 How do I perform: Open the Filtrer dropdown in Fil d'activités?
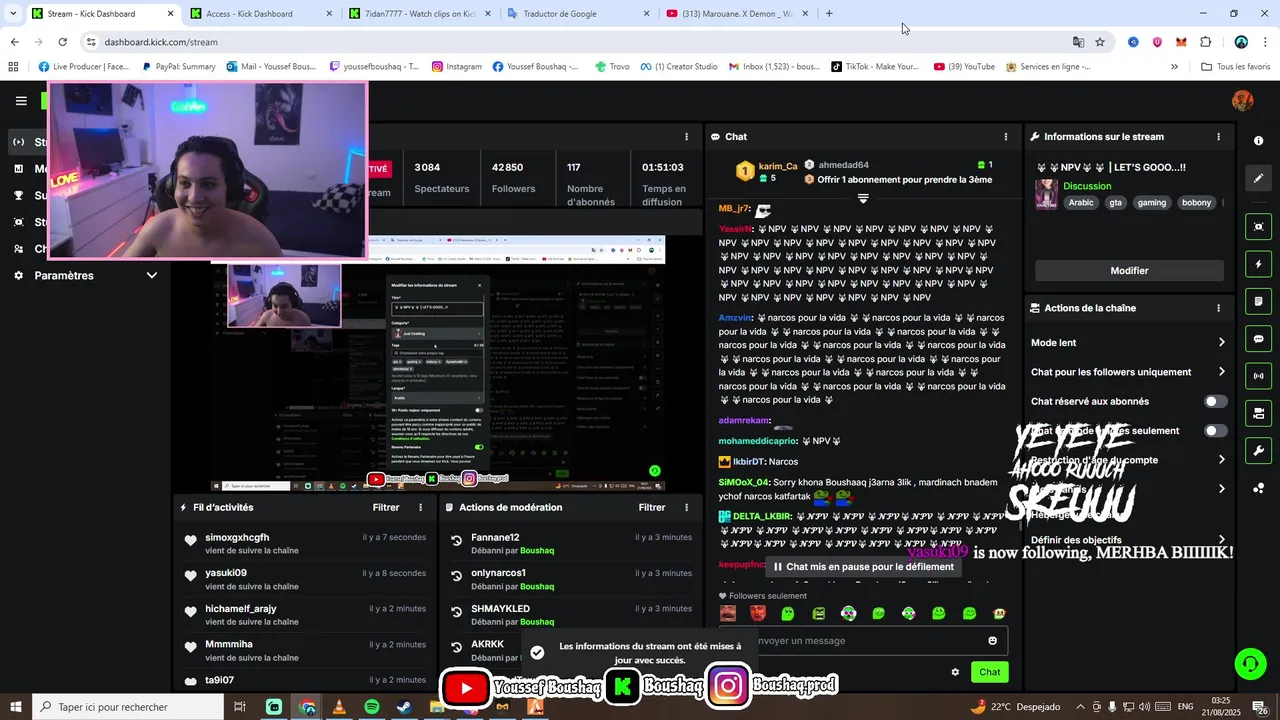click(x=386, y=508)
